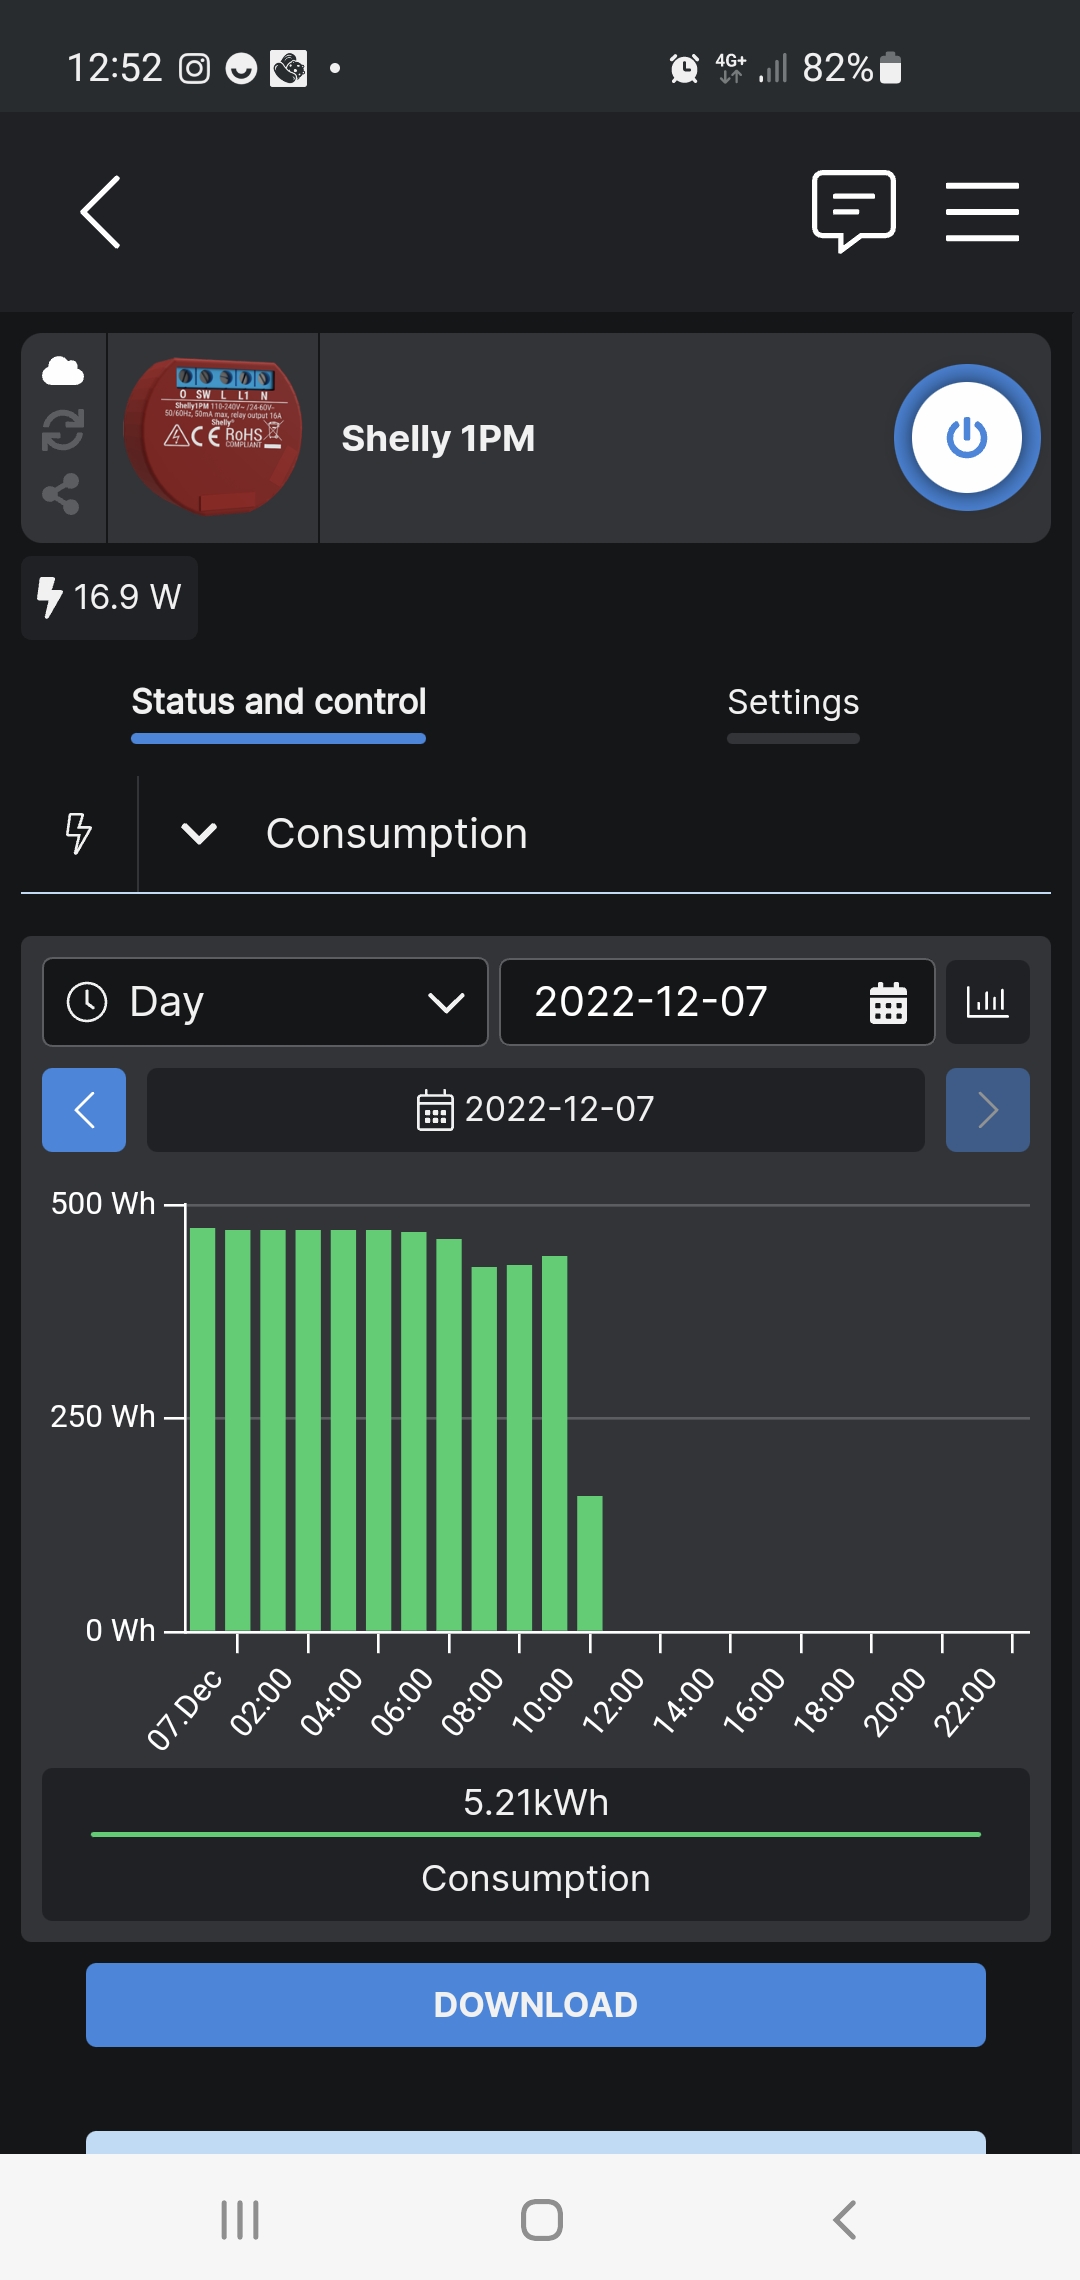Tap the share device icon
Viewport: 1080px width, 2280px height.
coord(62,494)
